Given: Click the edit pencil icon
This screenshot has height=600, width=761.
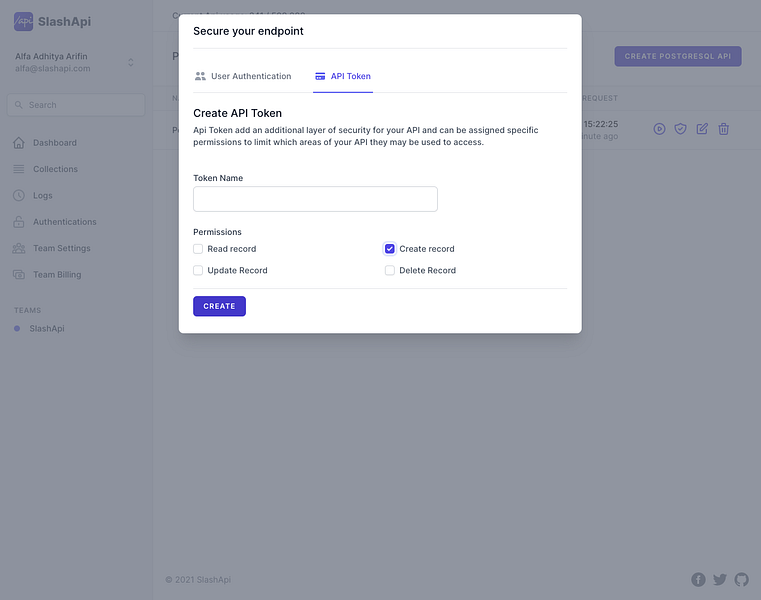Looking at the screenshot, I should click(702, 129).
